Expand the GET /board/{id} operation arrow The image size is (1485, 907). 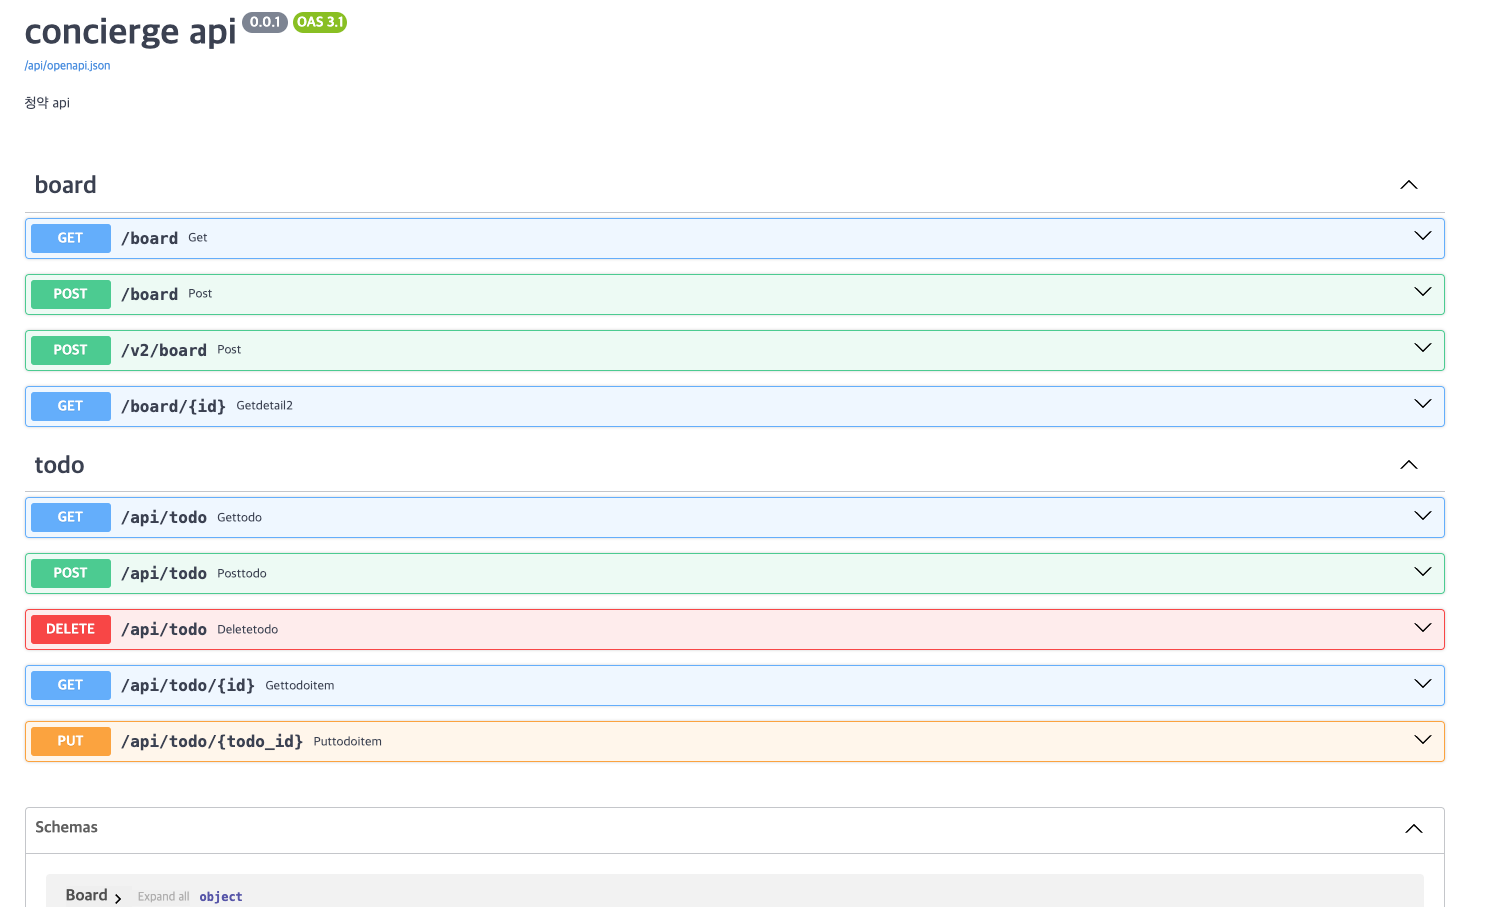click(1423, 404)
